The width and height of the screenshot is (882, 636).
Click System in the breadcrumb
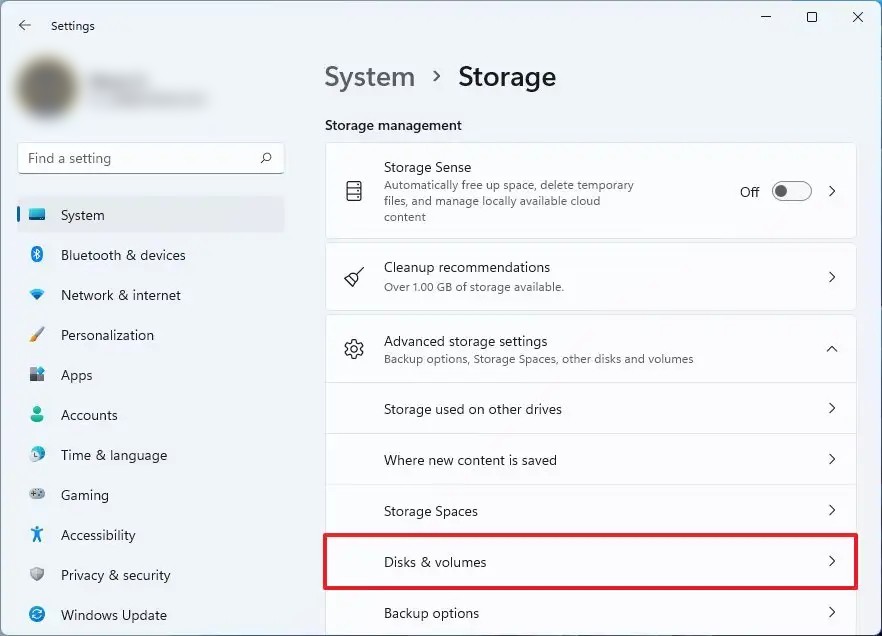pos(370,76)
